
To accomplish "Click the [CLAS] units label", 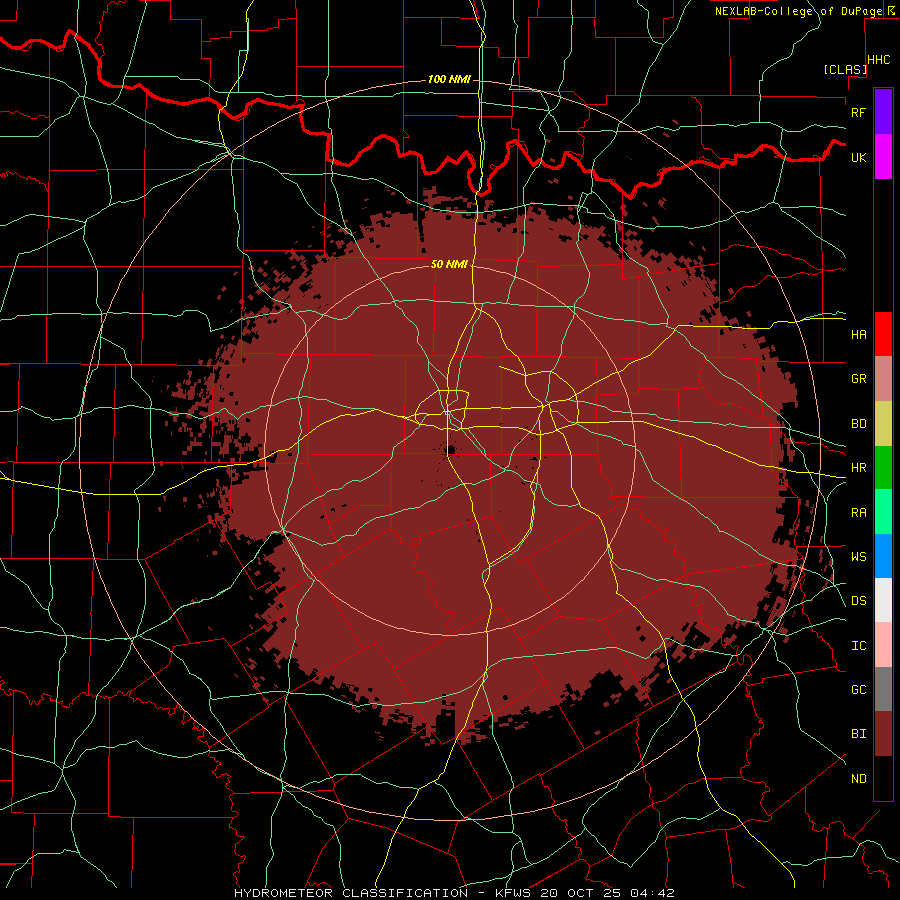I will click(845, 69).
